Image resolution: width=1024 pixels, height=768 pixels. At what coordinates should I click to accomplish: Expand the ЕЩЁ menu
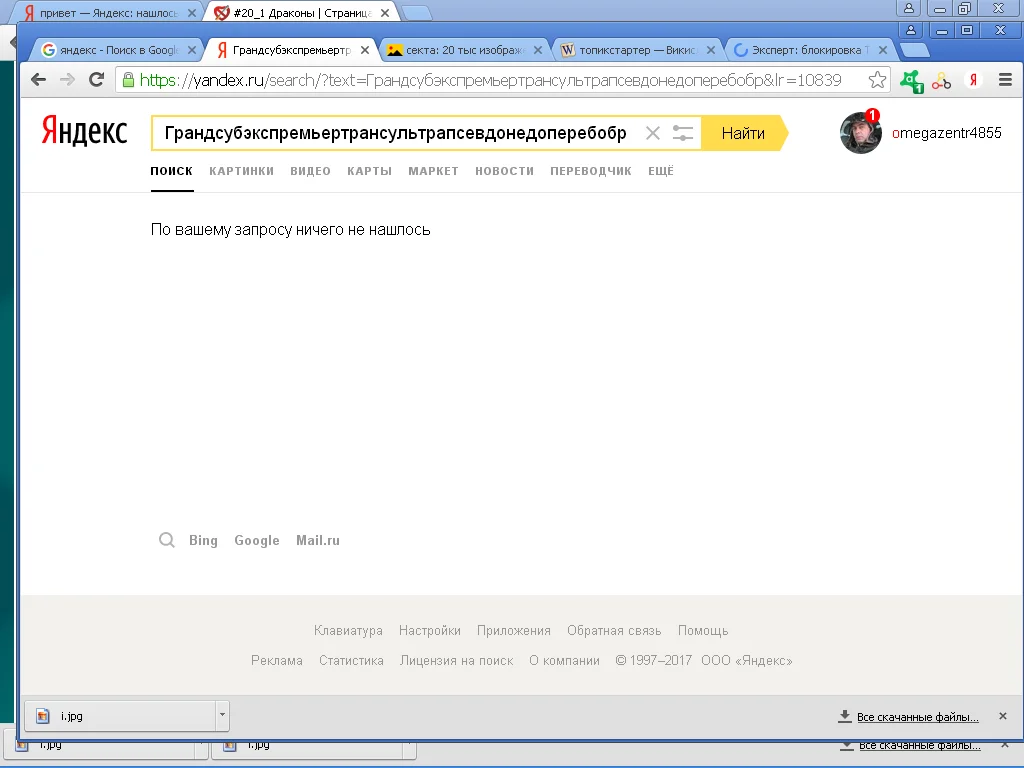click(661, 171)
